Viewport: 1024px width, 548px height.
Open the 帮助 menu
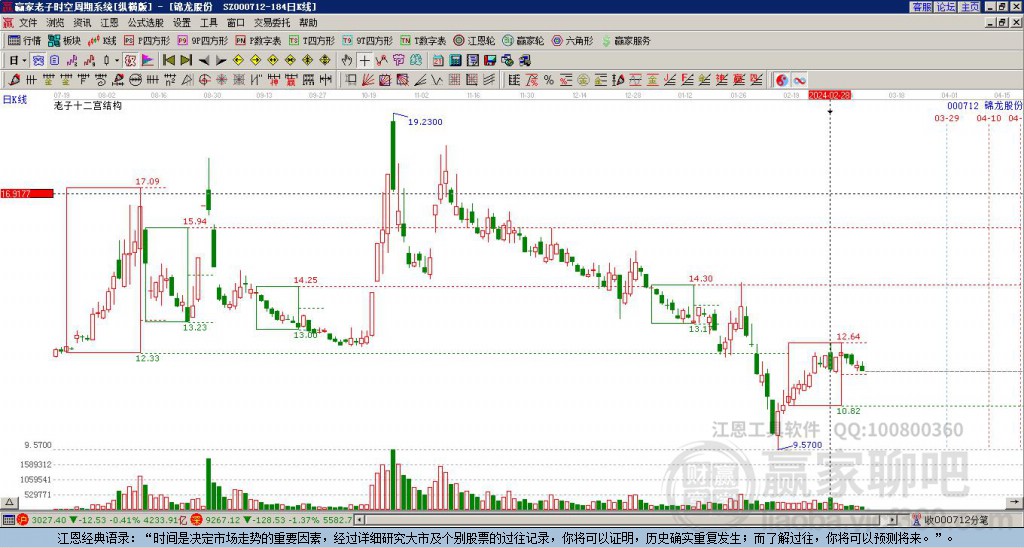308,23
